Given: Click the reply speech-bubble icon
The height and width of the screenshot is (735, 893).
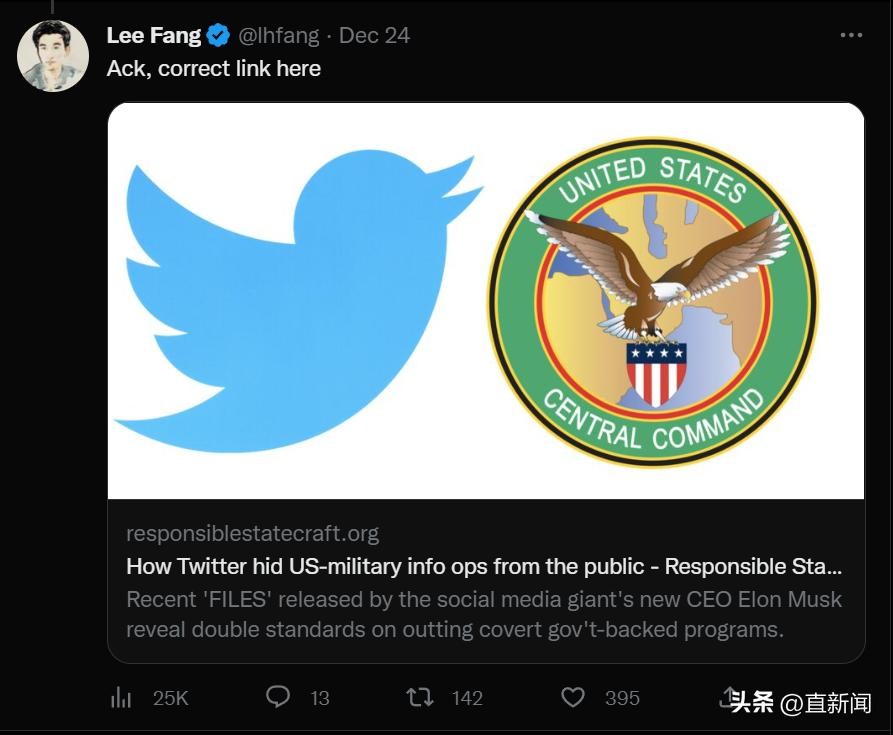Looking at the screenshot, I should coord(278,697).
